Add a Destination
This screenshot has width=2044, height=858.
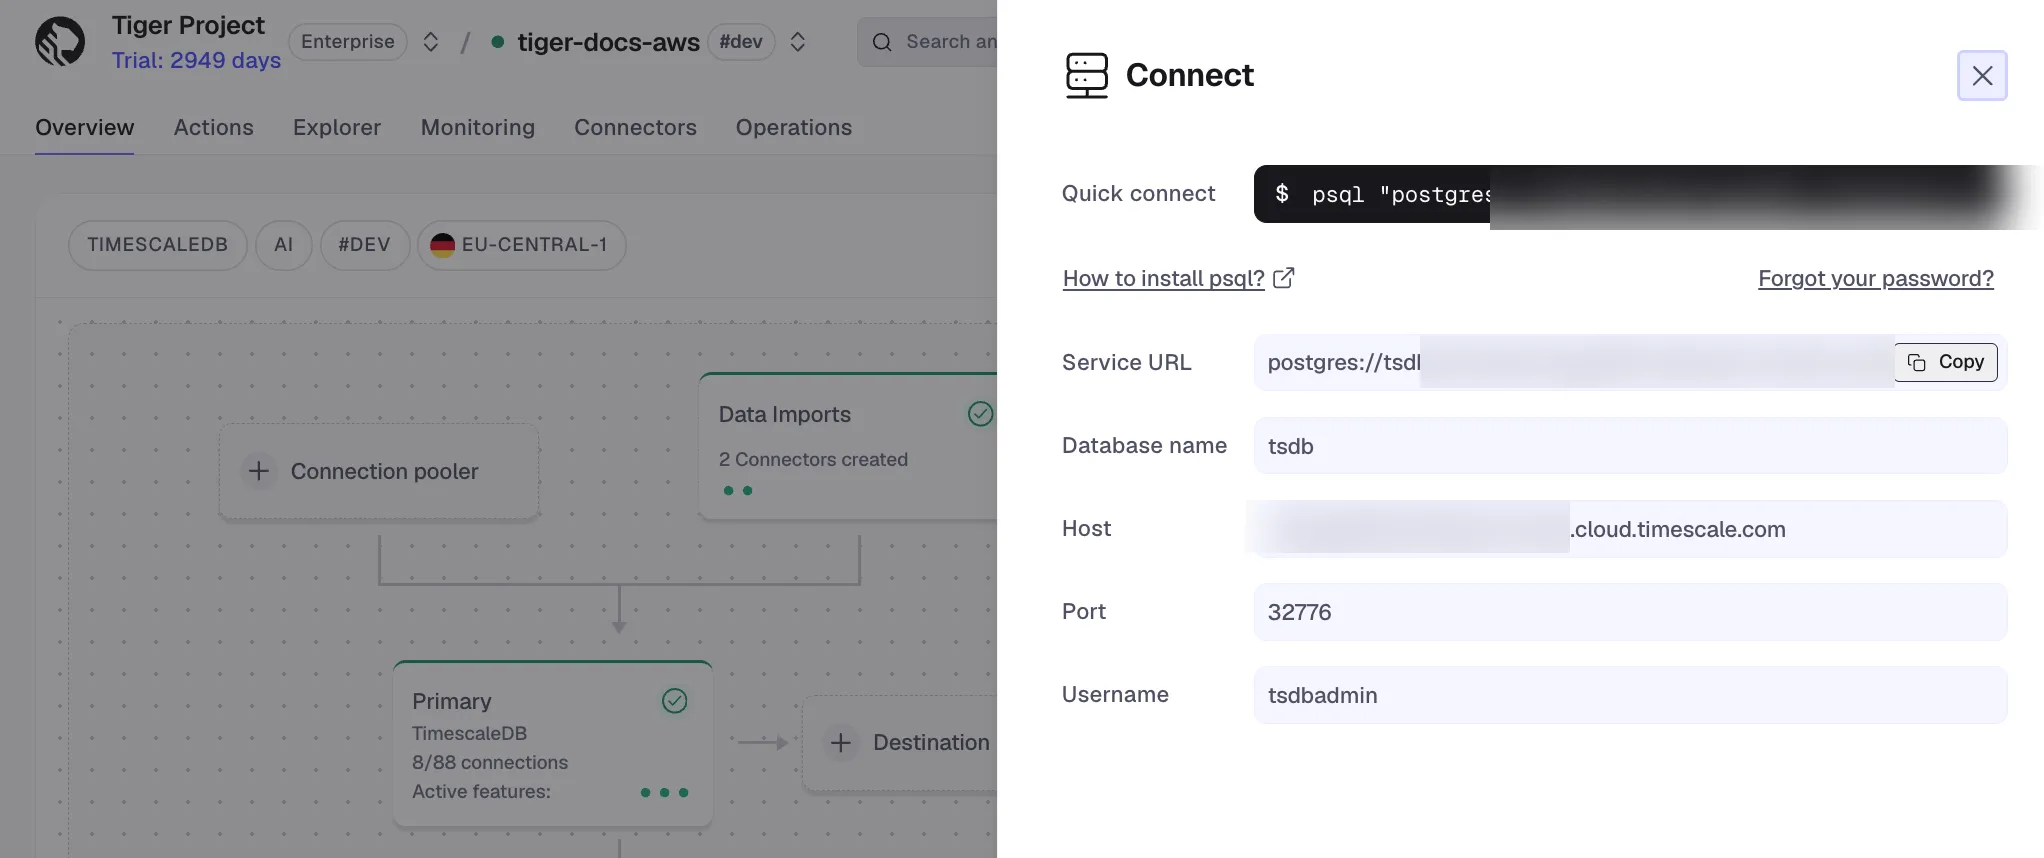(x=900, y=743)
